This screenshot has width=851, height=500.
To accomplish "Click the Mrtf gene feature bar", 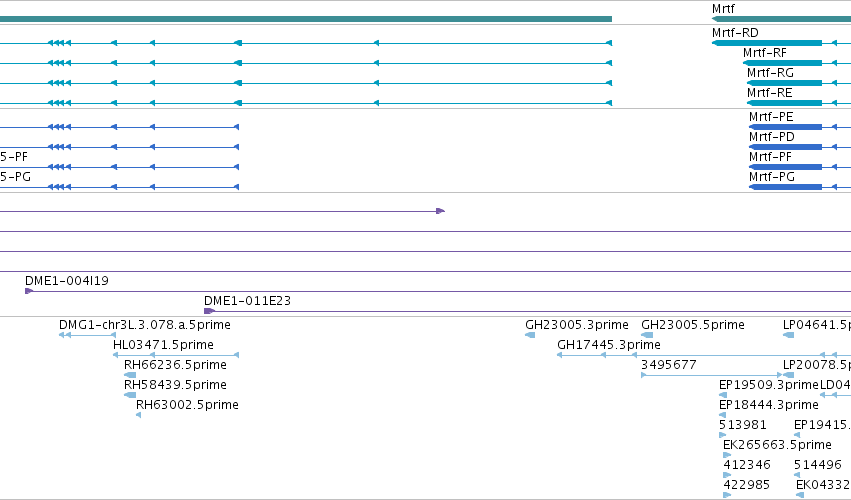I will coord(782,19).
